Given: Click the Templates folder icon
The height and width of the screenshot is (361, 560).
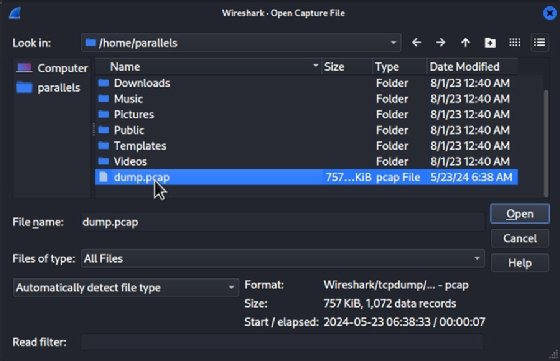Looking at the screenshot, I should coord(104,146).
